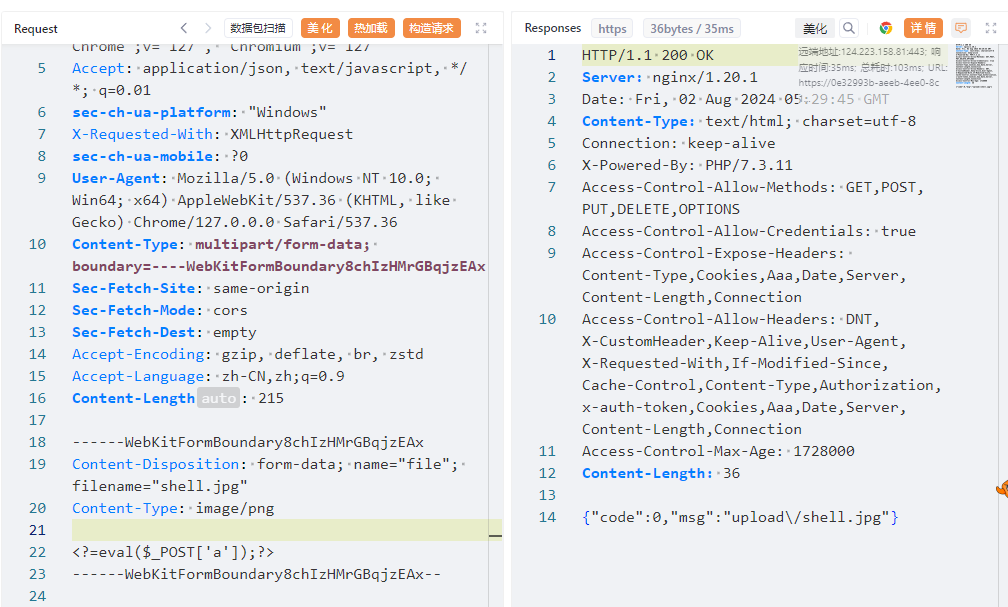Screen dimensions: 1008x607
Task: Click response Content-Type: text/html line
Action: [749, 121]
